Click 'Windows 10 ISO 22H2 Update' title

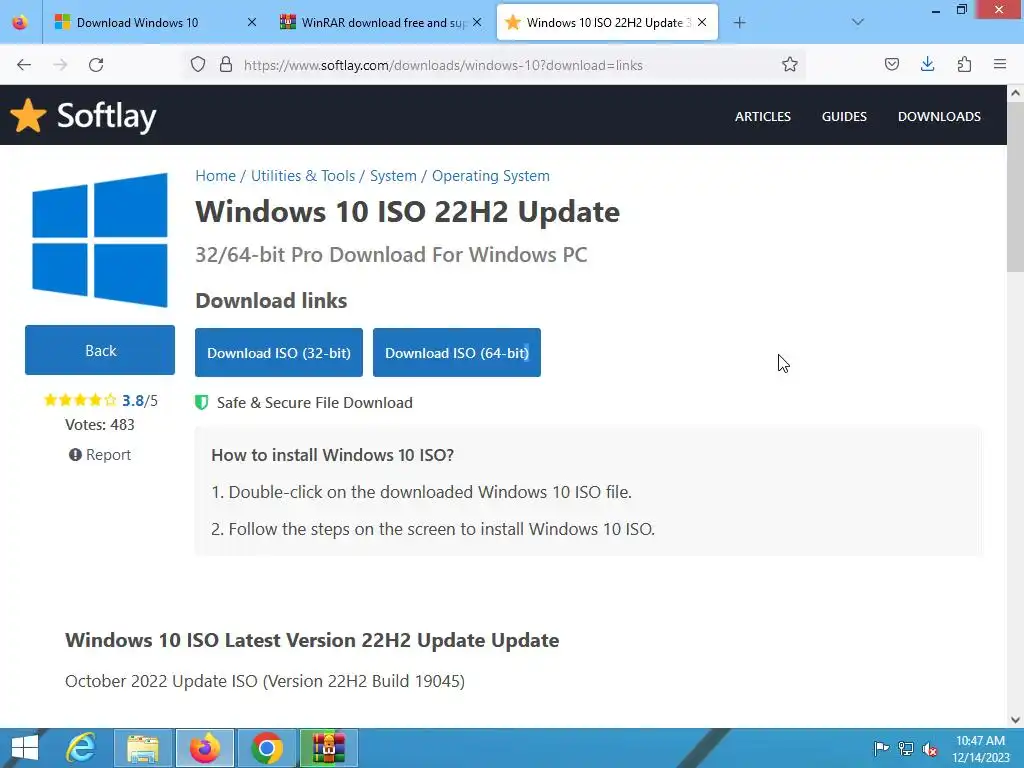[408, 212]
